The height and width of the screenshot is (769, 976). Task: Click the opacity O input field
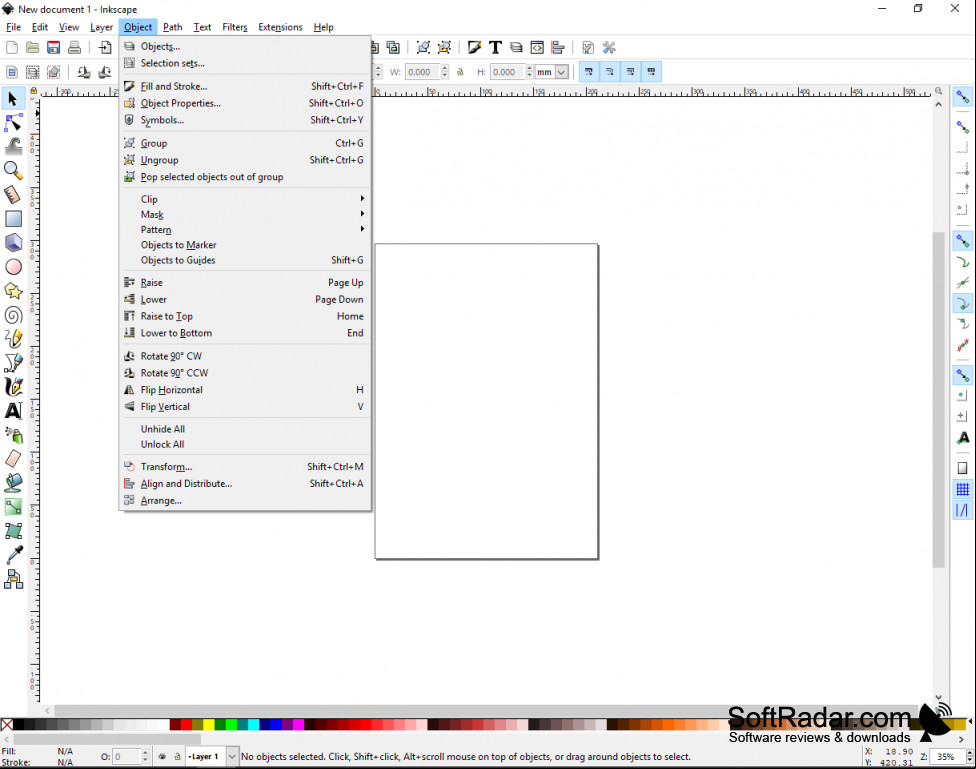127,757
